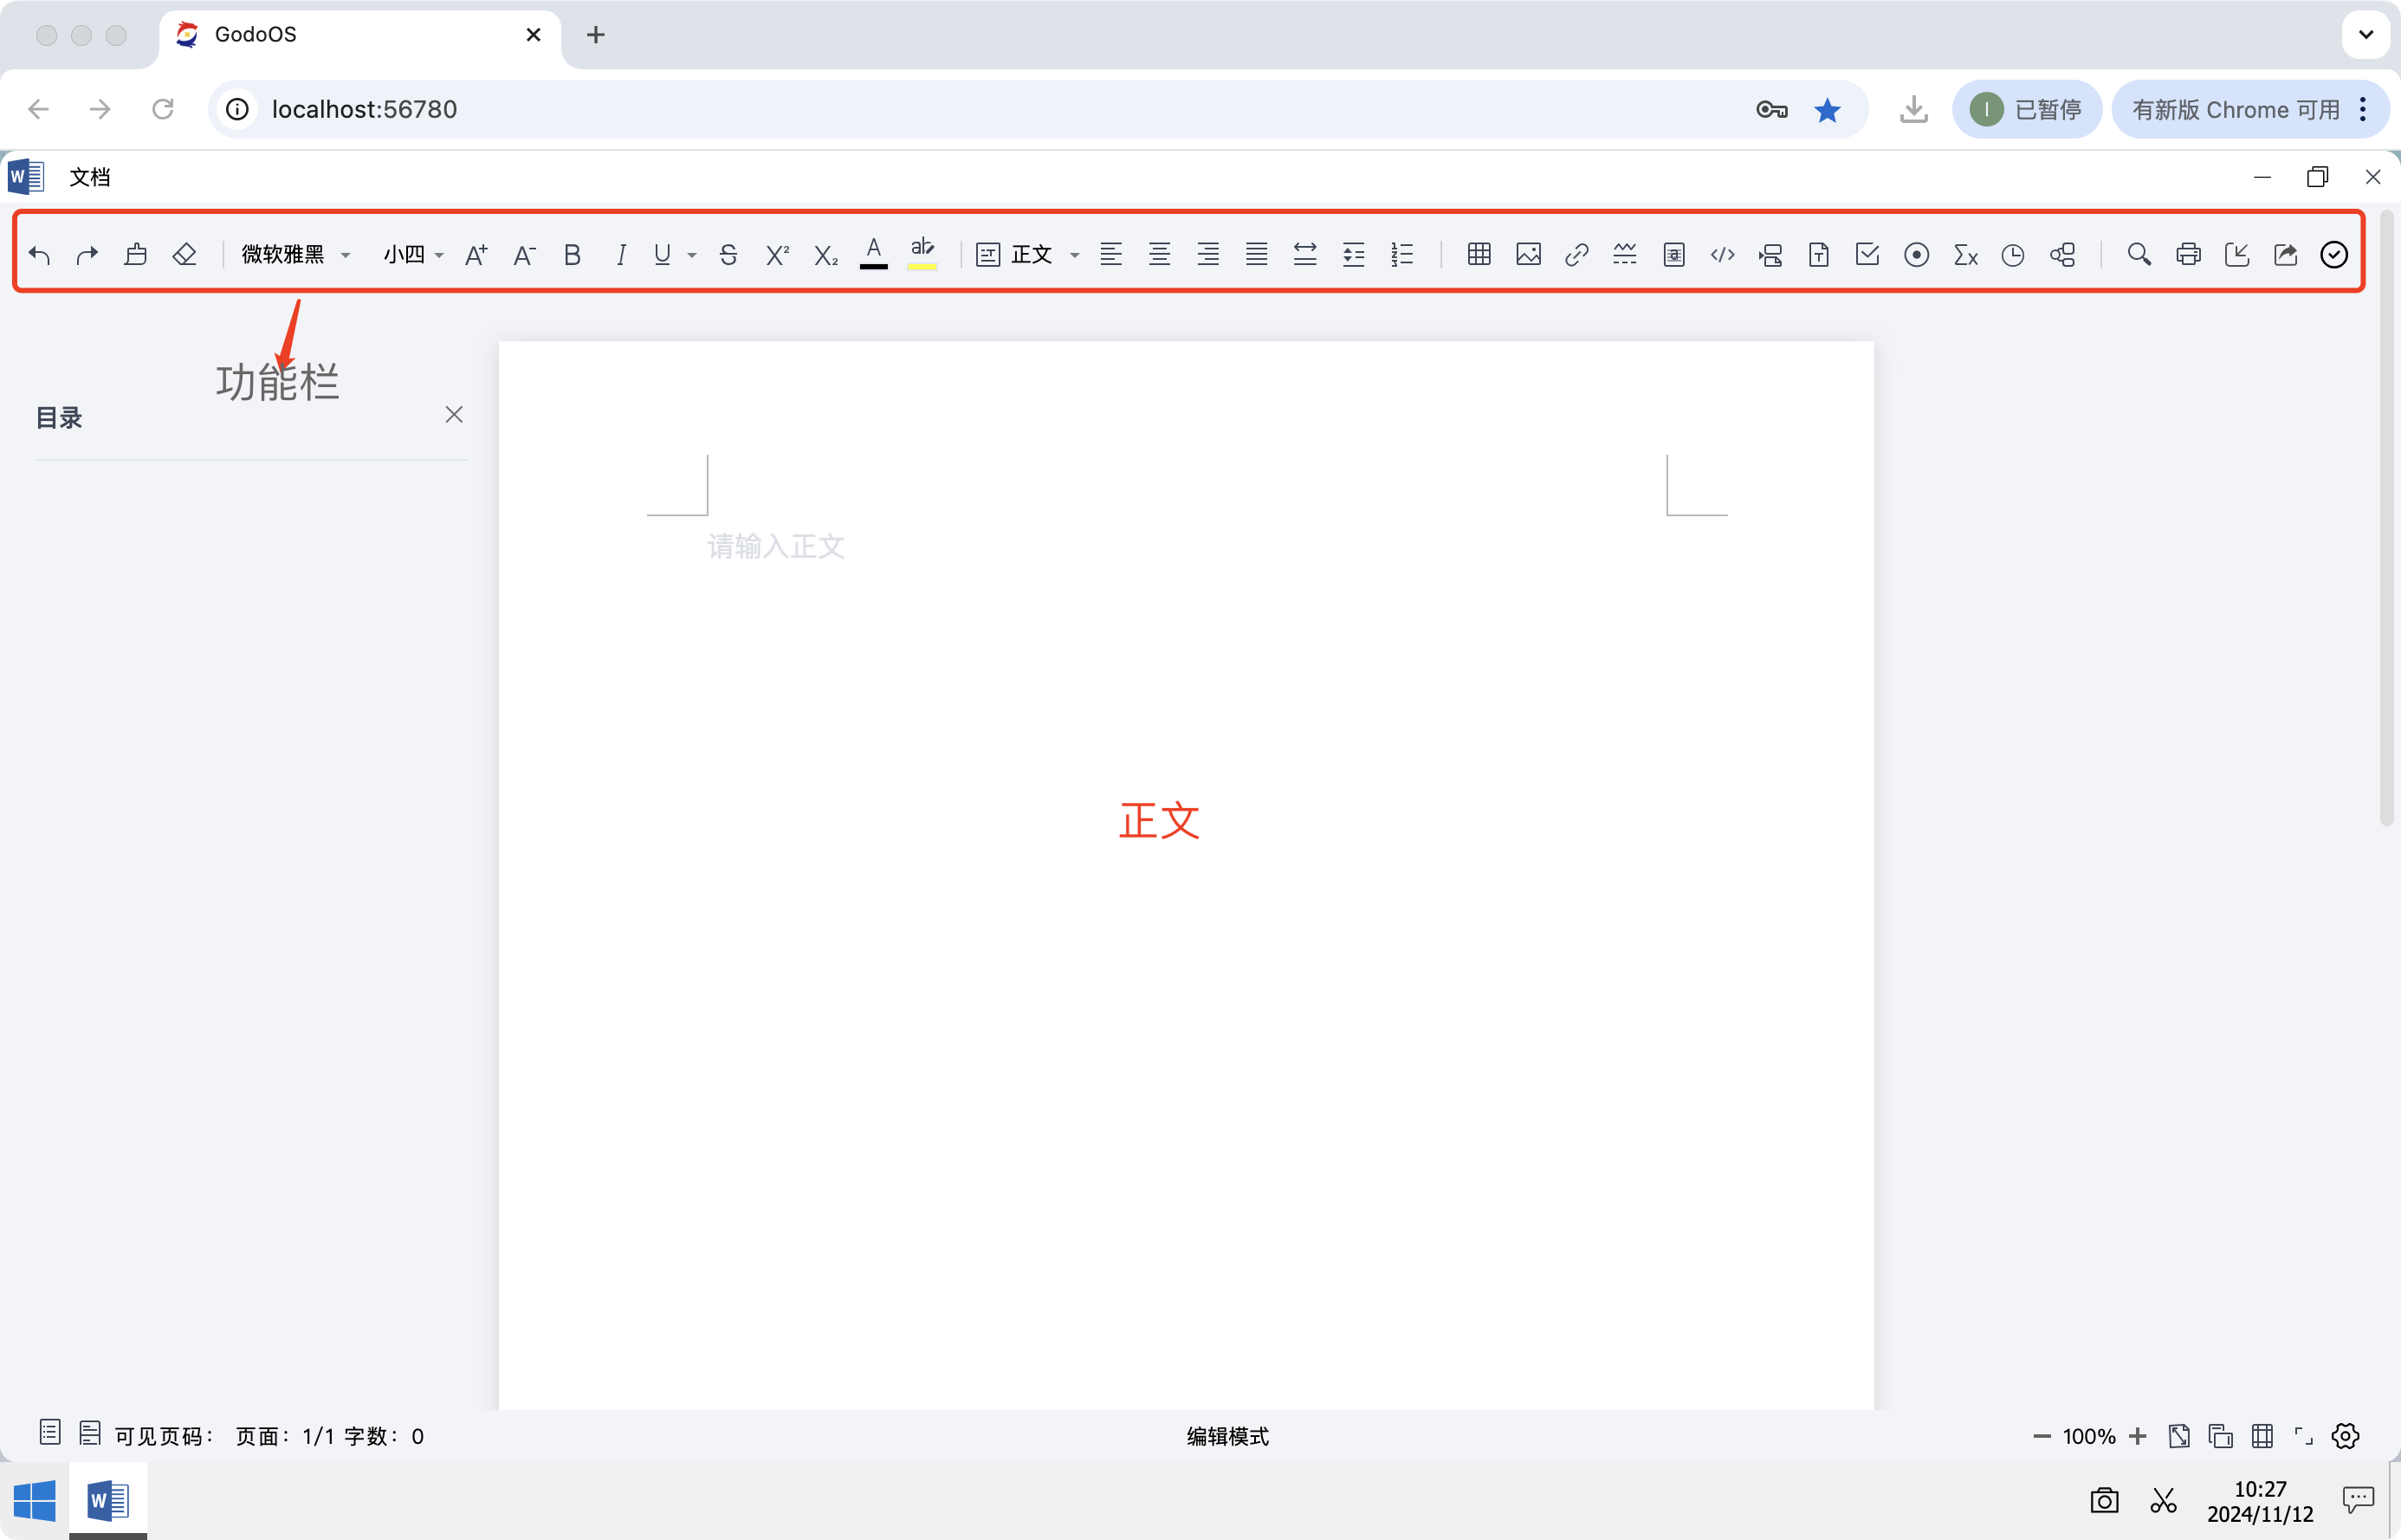This screenshot has height=1540, width=2401.
Task: Insert a content block
Action: (x=2062, y=255)
